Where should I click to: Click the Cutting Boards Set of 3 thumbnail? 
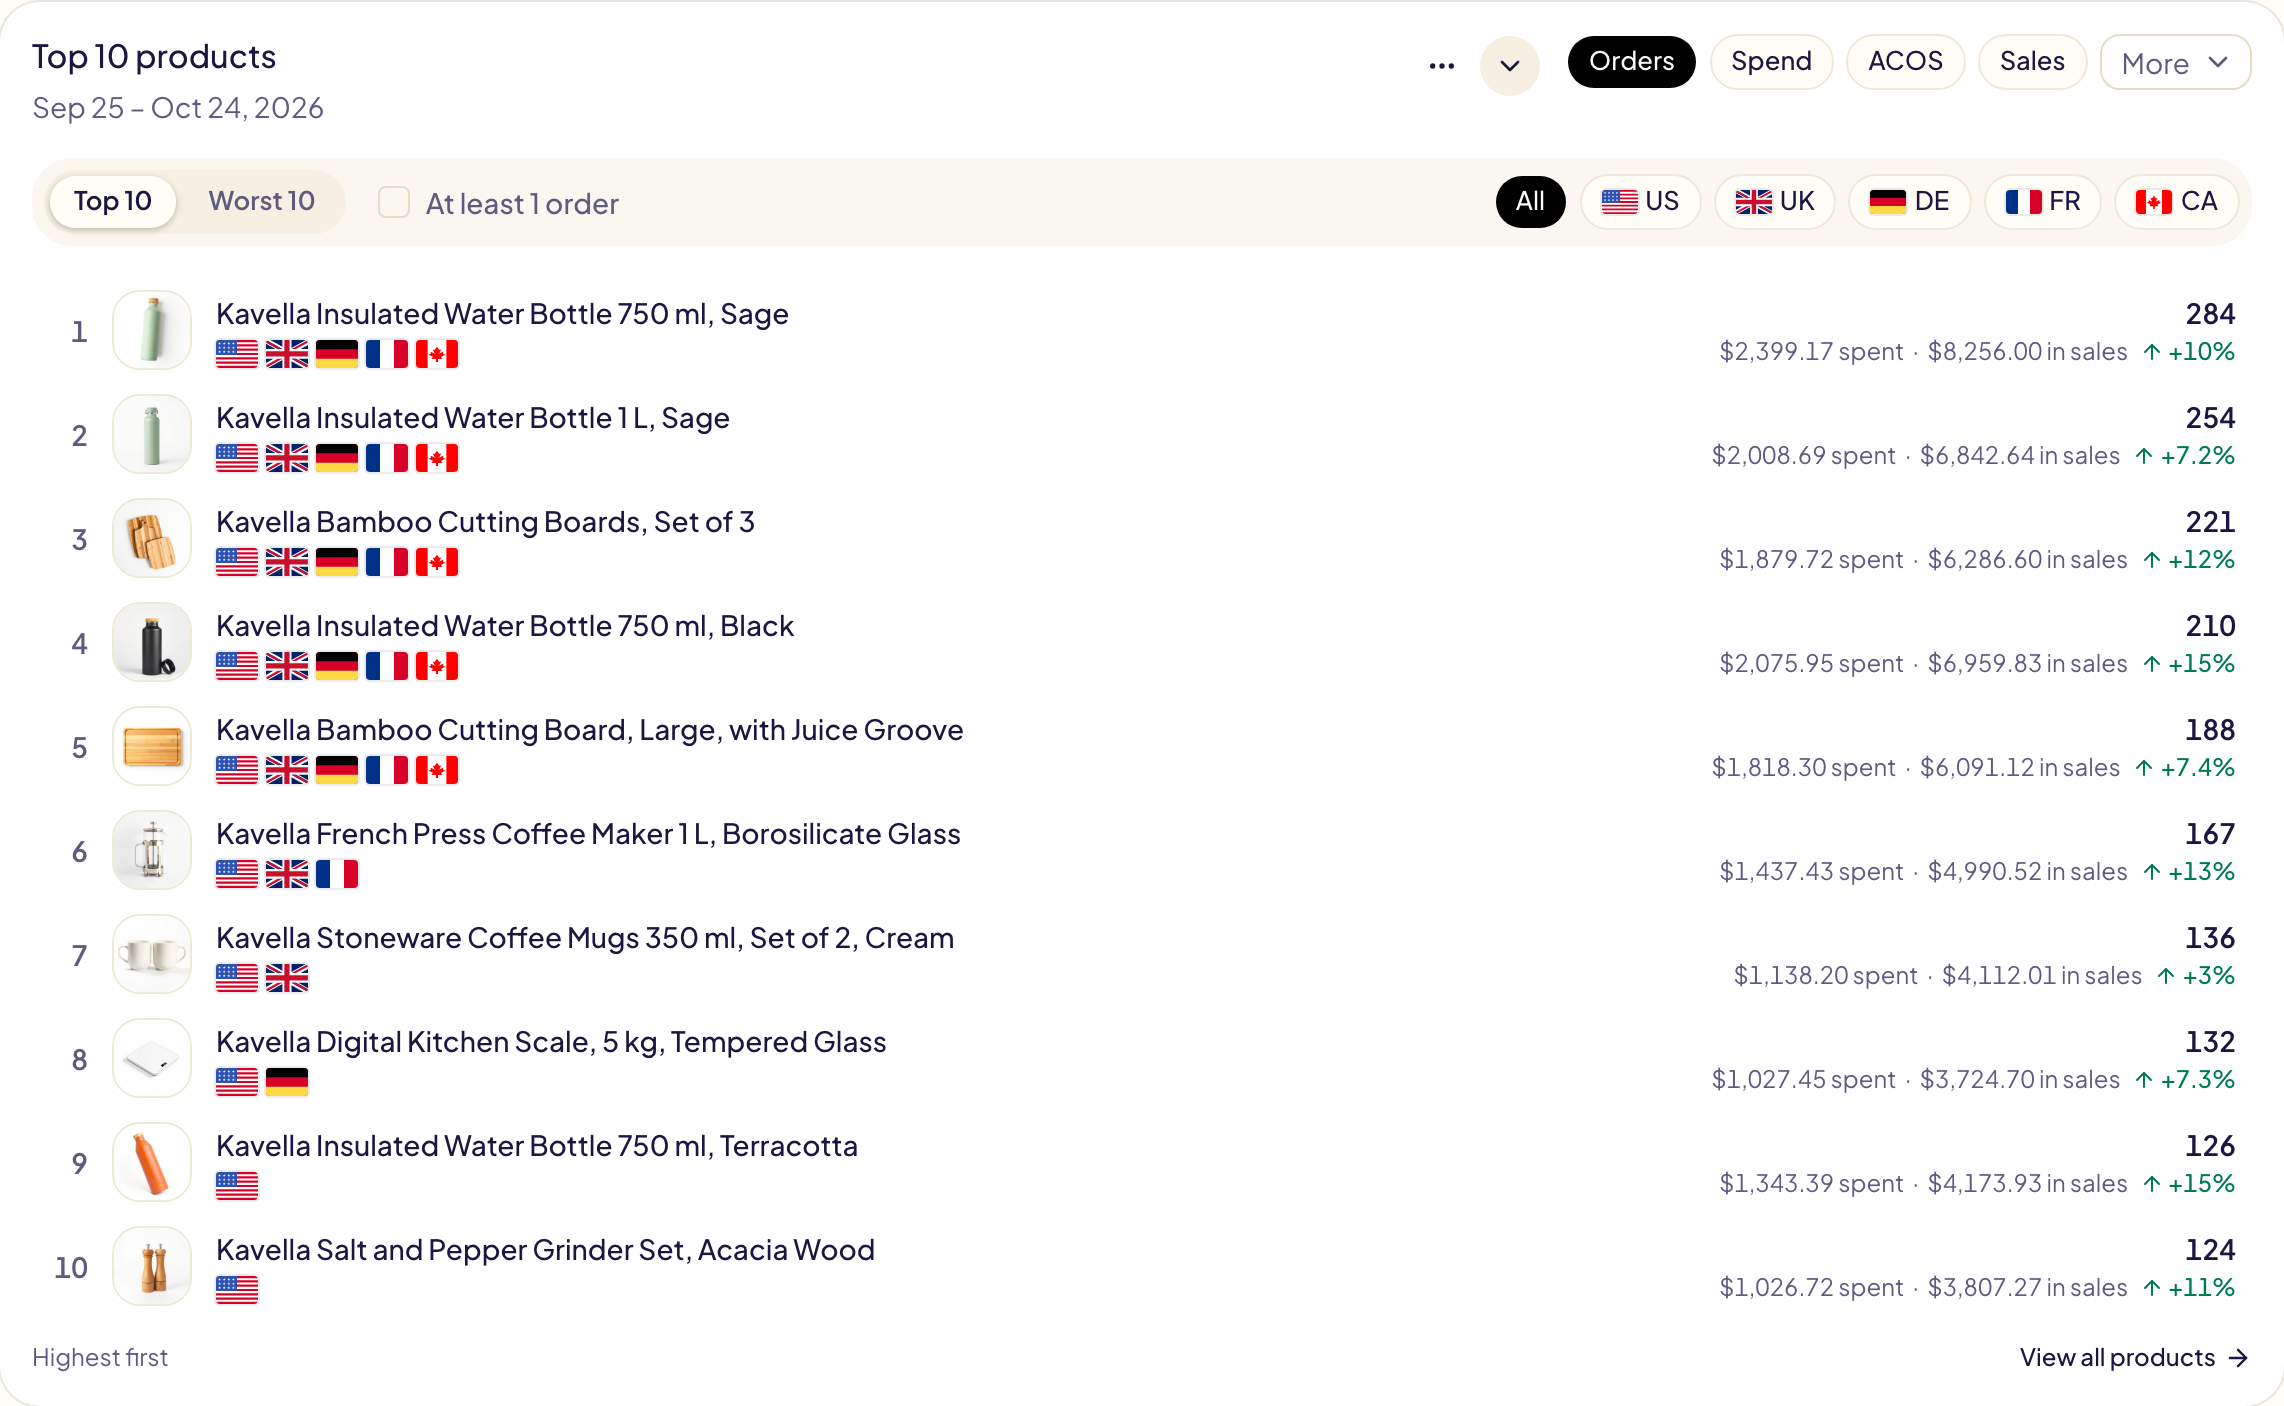pos(152,538)
